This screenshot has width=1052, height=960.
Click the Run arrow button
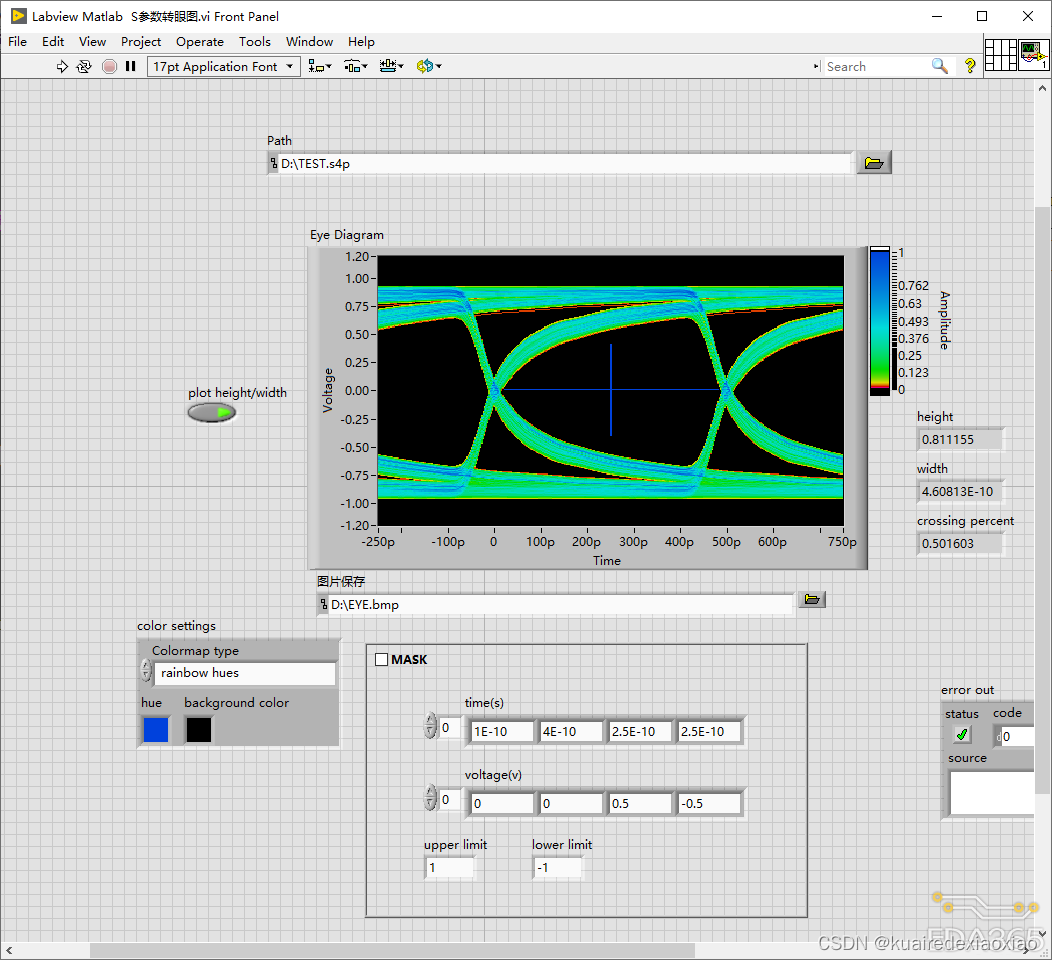click(x=62, y=66)
